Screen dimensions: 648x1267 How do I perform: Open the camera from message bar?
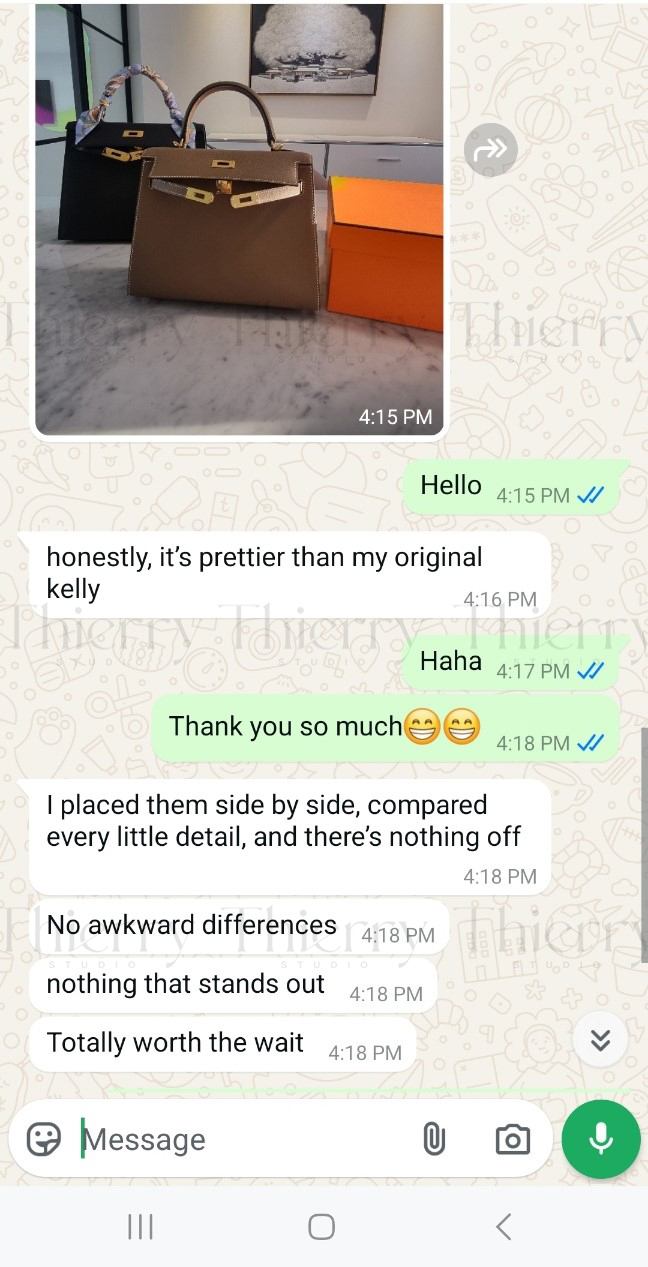512,1139
